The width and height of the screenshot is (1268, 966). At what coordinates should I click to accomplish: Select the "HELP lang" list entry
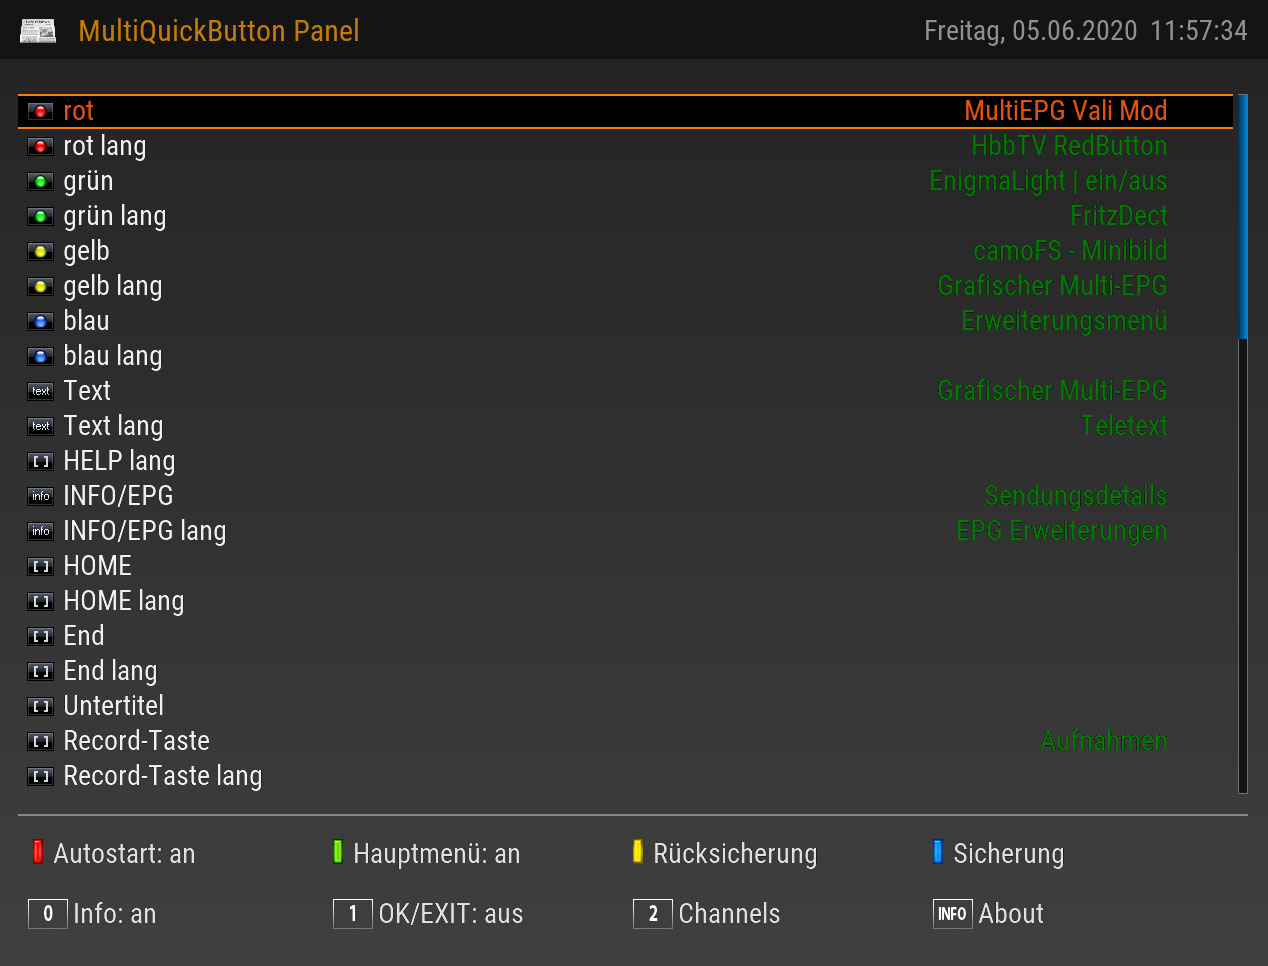(119, 461)
